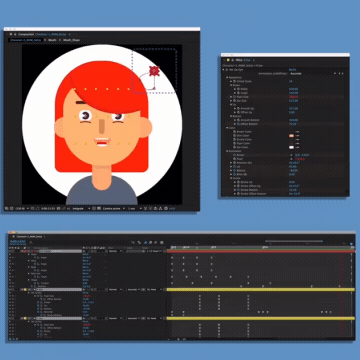The width and height of the screenshot is (360, 360).
Task: Open the Graph Editor from timeline header
Action: pos(161,242)
